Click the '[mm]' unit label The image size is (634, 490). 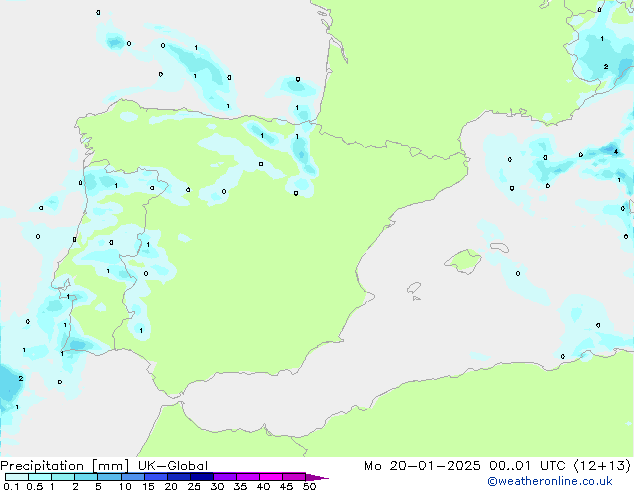(110, 466)
